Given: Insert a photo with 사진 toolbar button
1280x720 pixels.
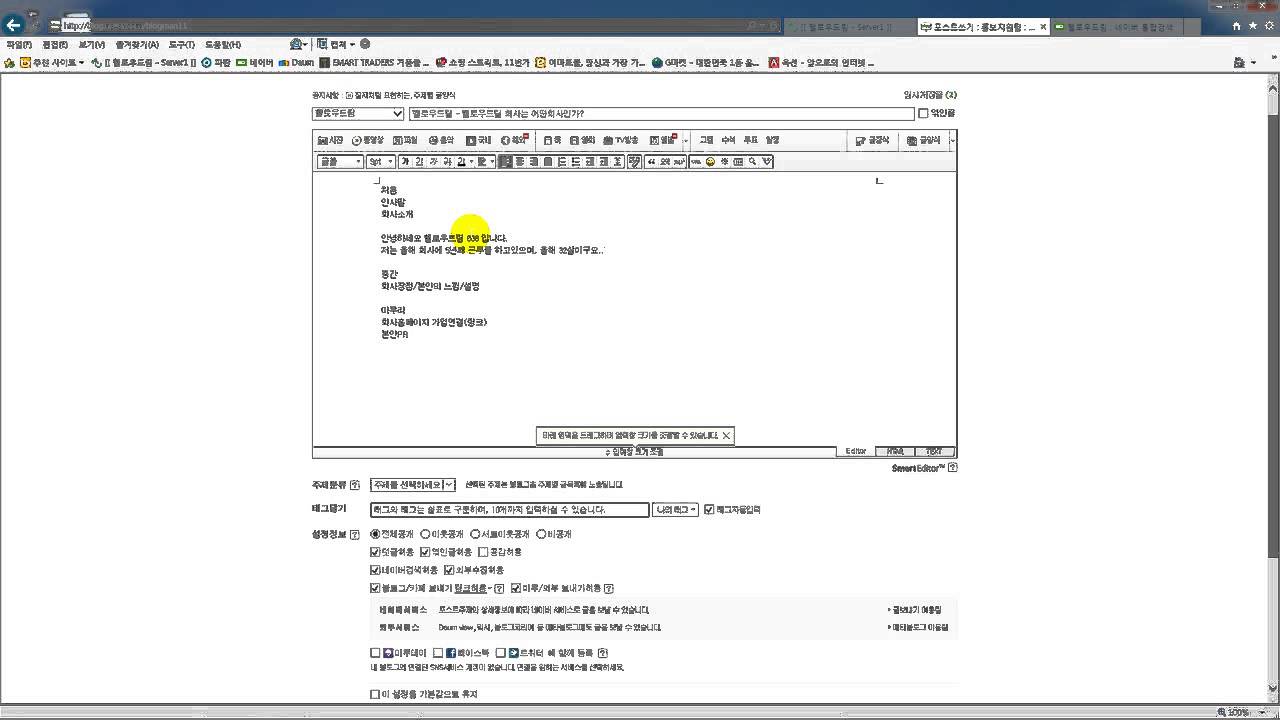Looking at the screenshot, I should coord(331,140).
